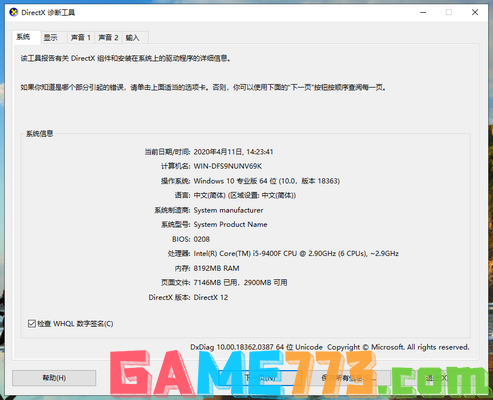Click the DirectX icon in title bar
The image size is (493, 400).
[14, 13]
